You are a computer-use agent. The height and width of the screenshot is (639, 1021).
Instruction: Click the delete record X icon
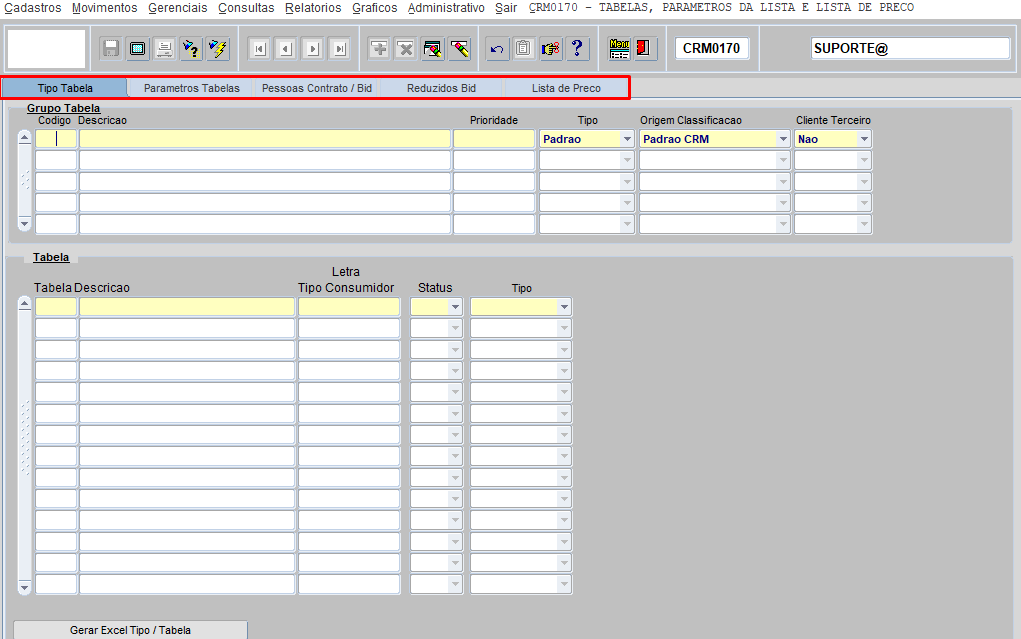[x=406, y=49]
